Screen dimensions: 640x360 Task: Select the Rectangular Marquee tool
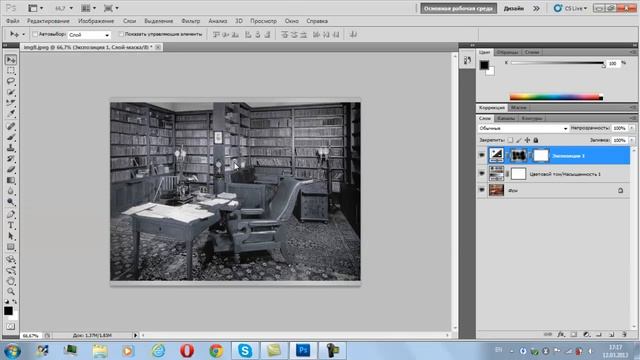pyautogui.click(x=11, y=71)
